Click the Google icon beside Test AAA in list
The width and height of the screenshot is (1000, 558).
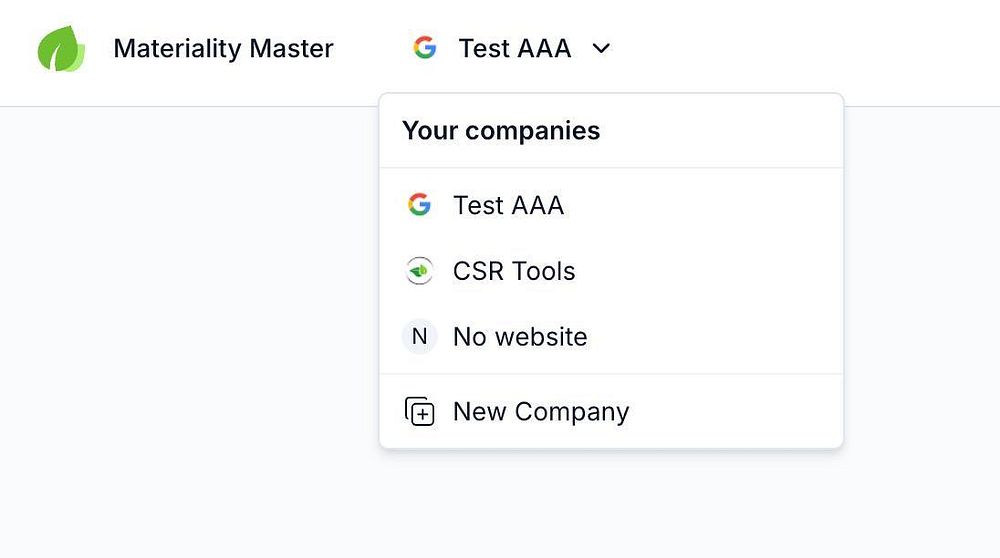419,205
